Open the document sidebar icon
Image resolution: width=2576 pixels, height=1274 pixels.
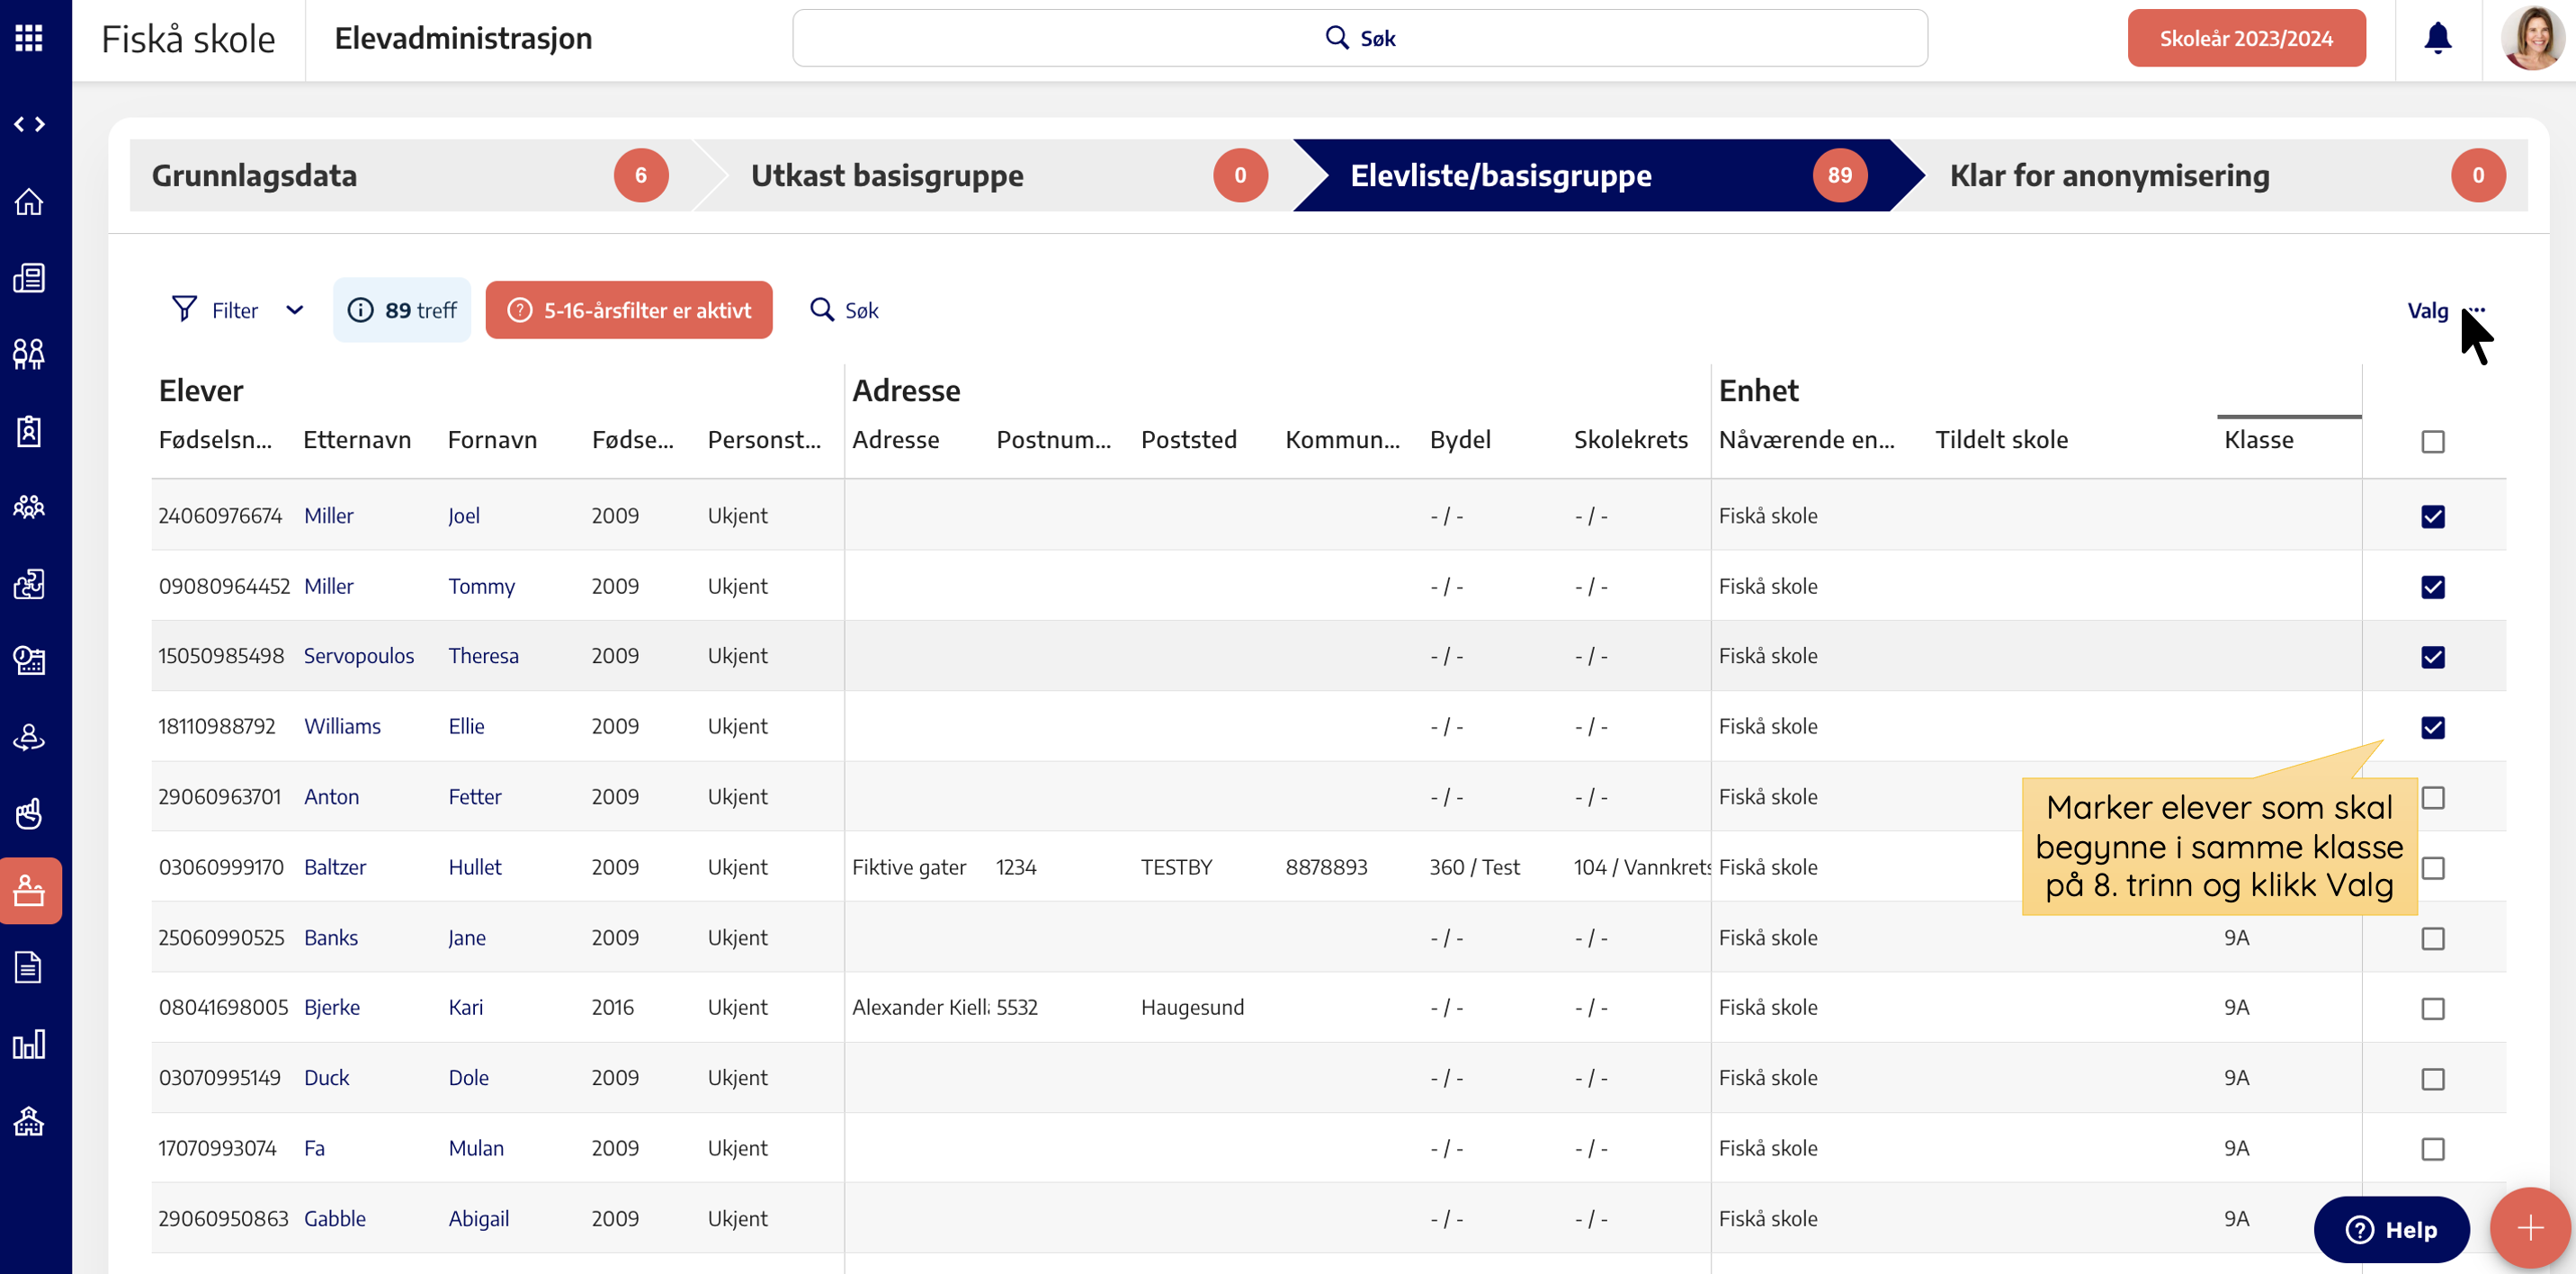click(29, 967)
